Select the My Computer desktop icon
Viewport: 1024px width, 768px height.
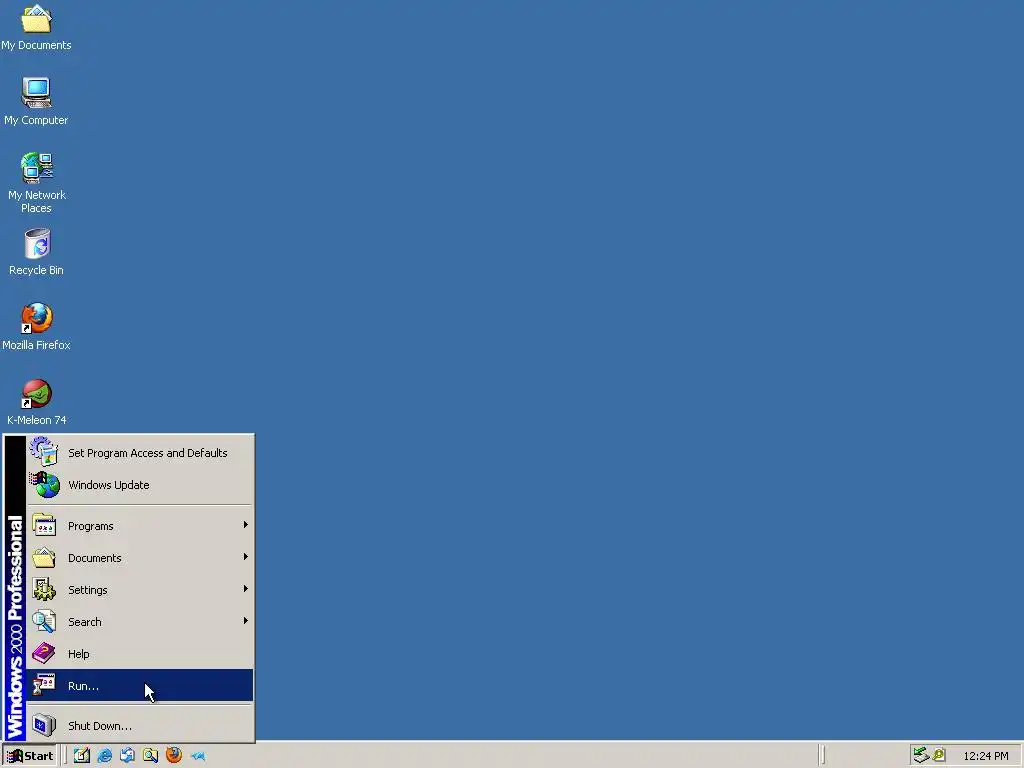[x=37, y=101]
